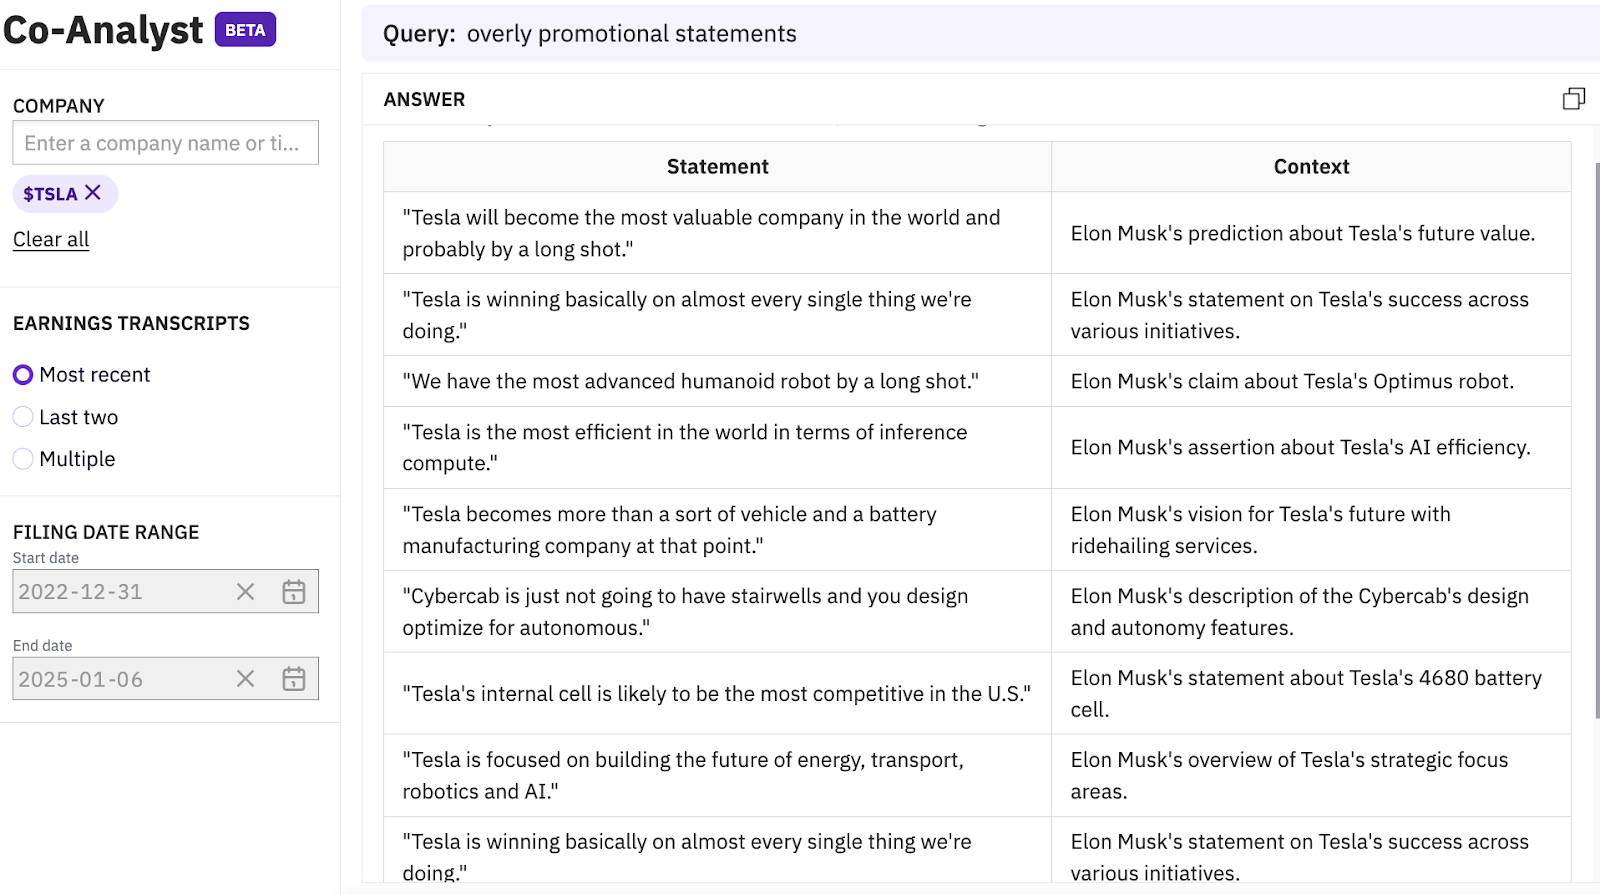Click the start date field 2022-12-31

point(120,592)
